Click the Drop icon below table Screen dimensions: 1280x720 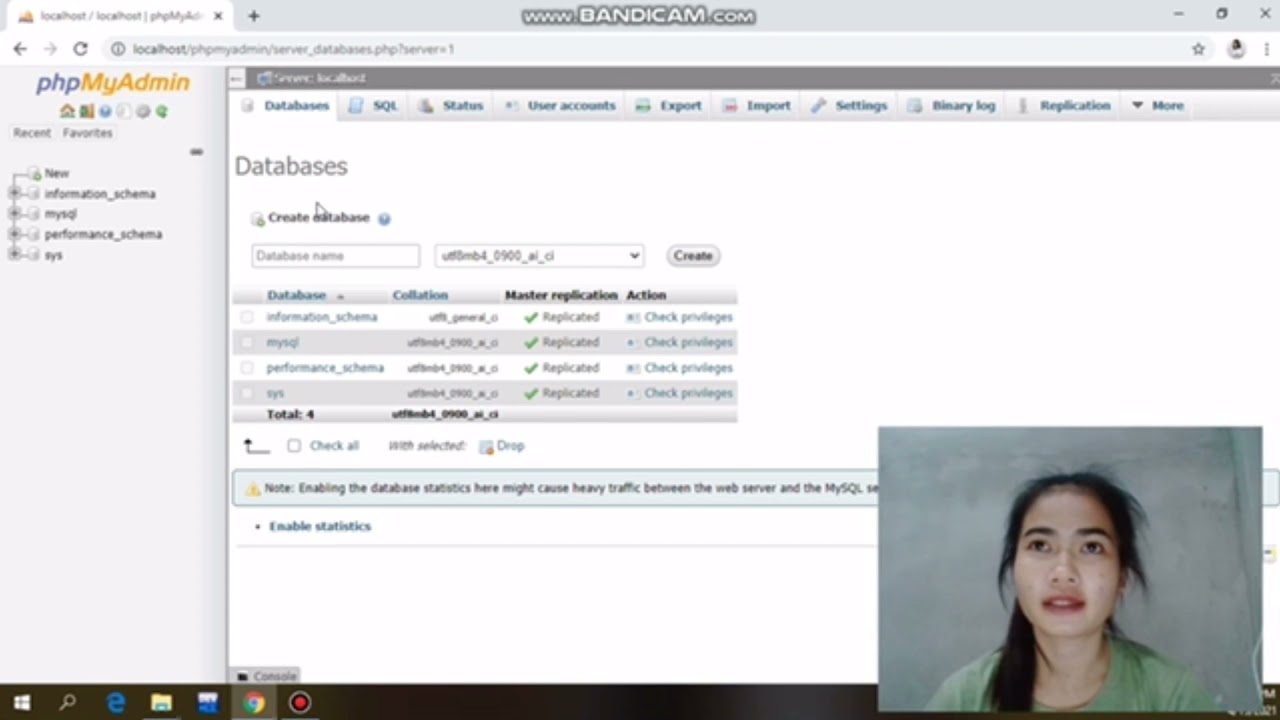coord(486,447)
